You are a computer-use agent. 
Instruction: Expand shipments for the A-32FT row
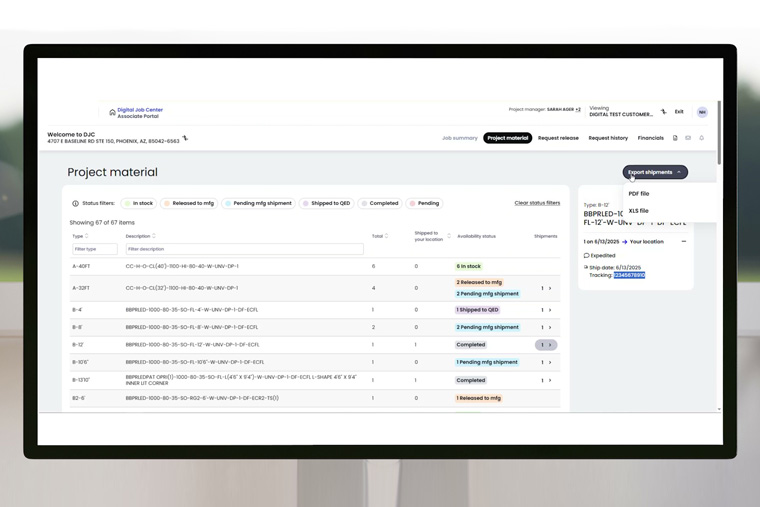coord(546,288)
